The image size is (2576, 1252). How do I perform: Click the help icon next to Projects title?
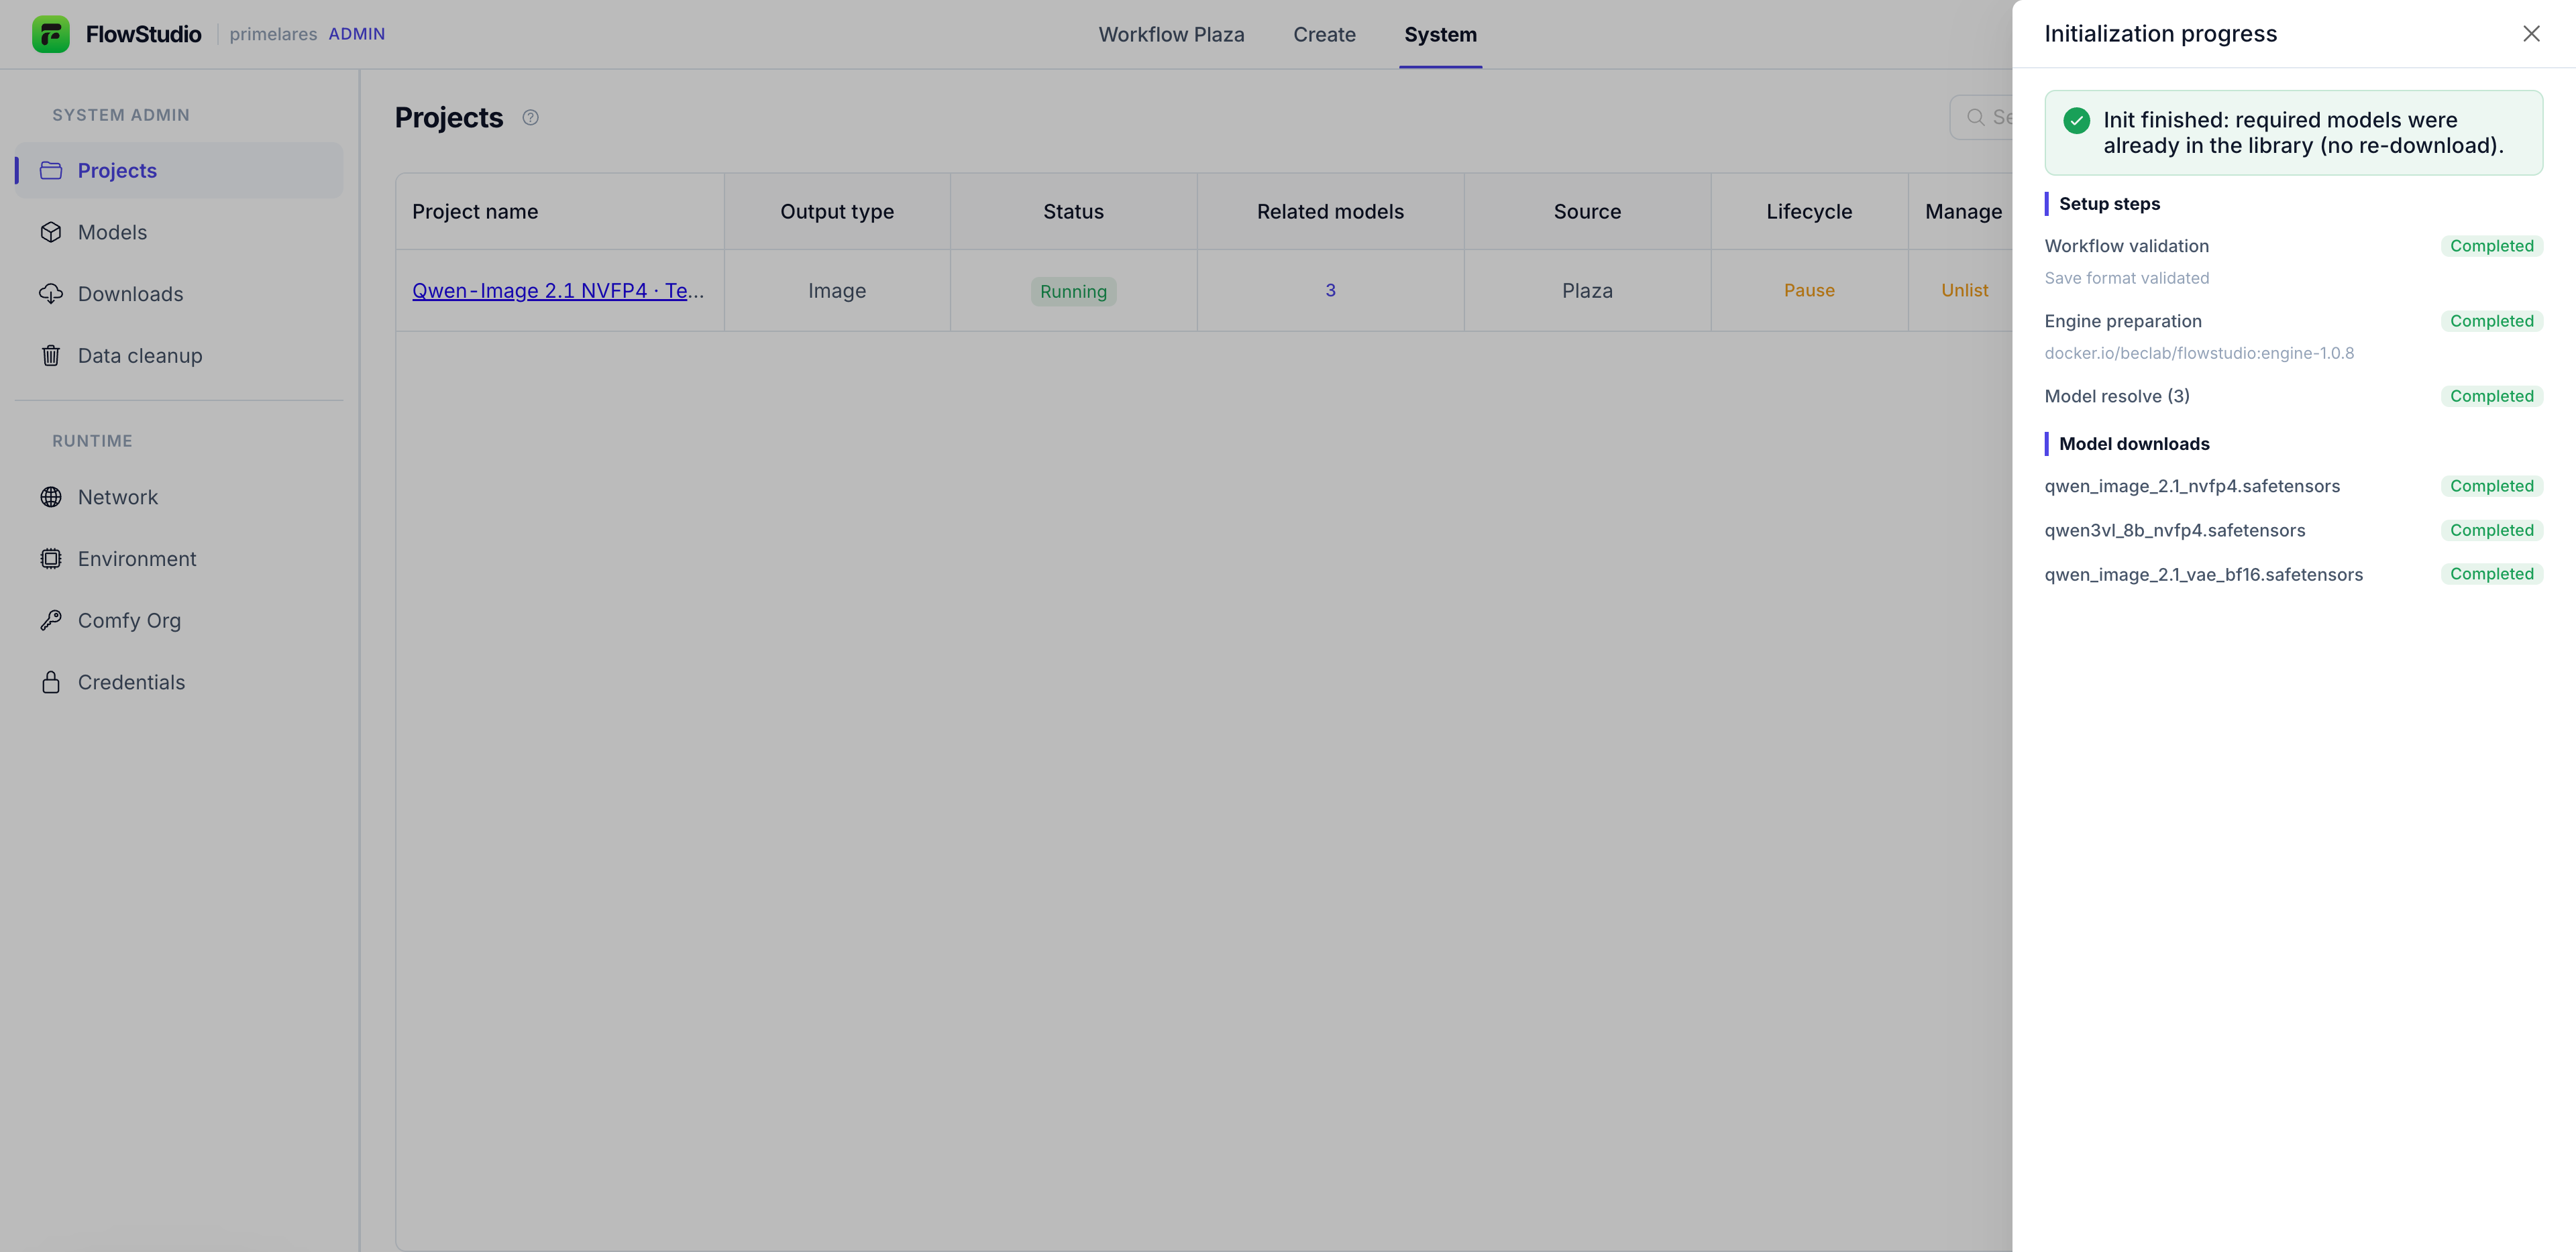530,118
